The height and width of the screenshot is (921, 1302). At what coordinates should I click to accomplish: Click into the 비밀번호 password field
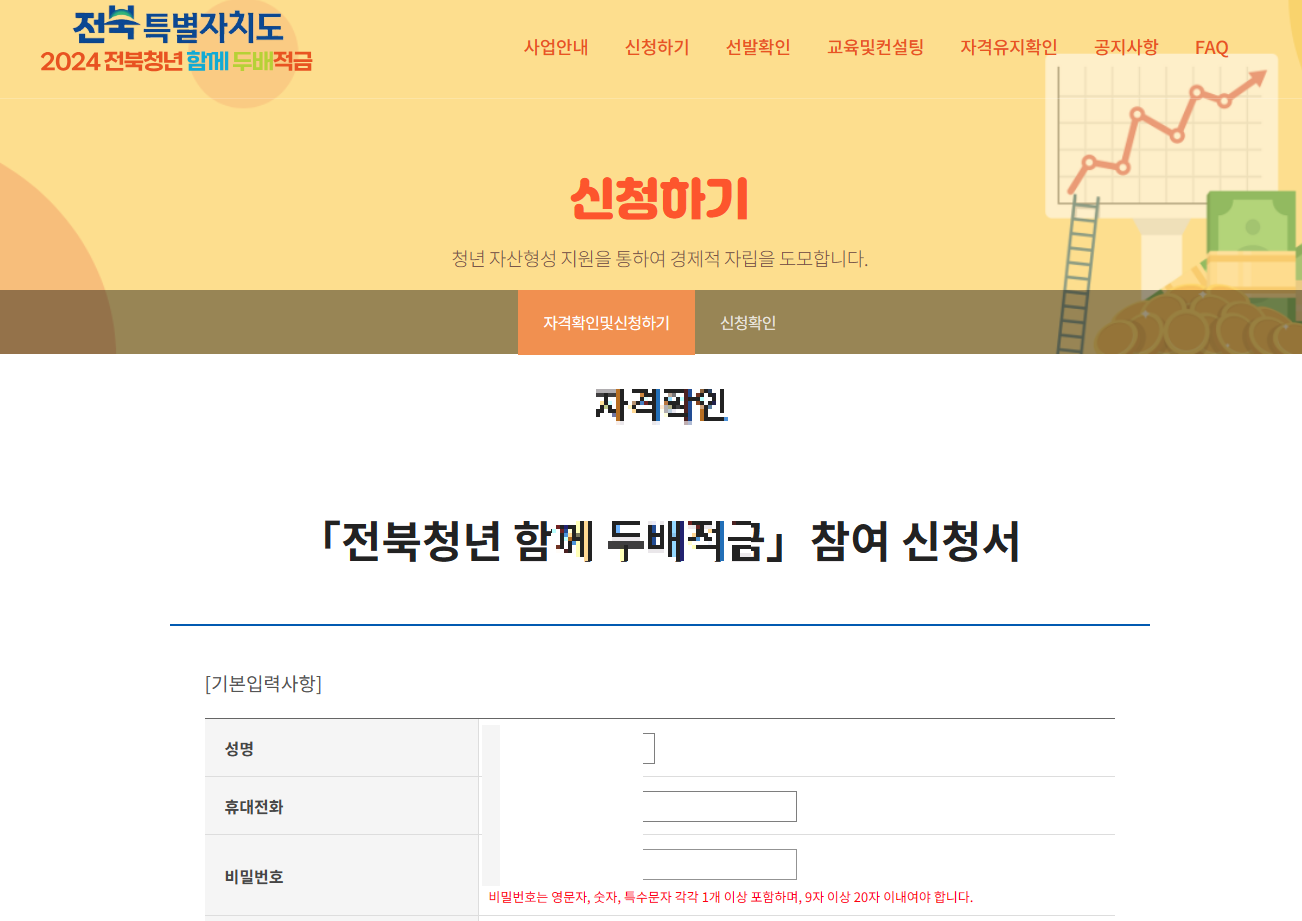pos(642,864)
